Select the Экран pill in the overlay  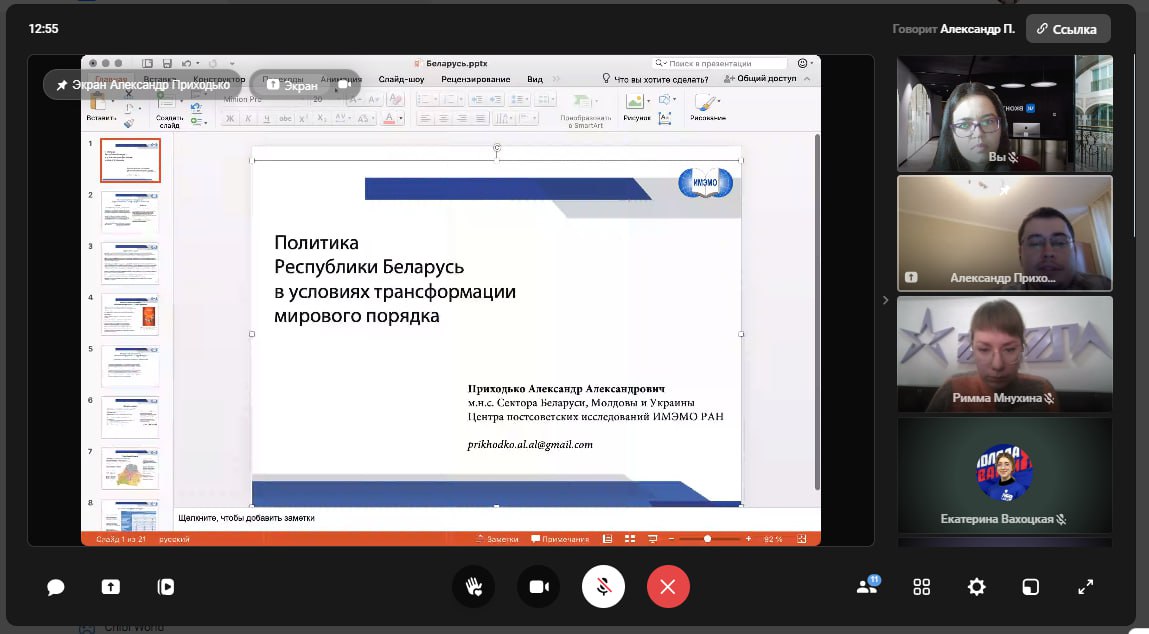292,85
